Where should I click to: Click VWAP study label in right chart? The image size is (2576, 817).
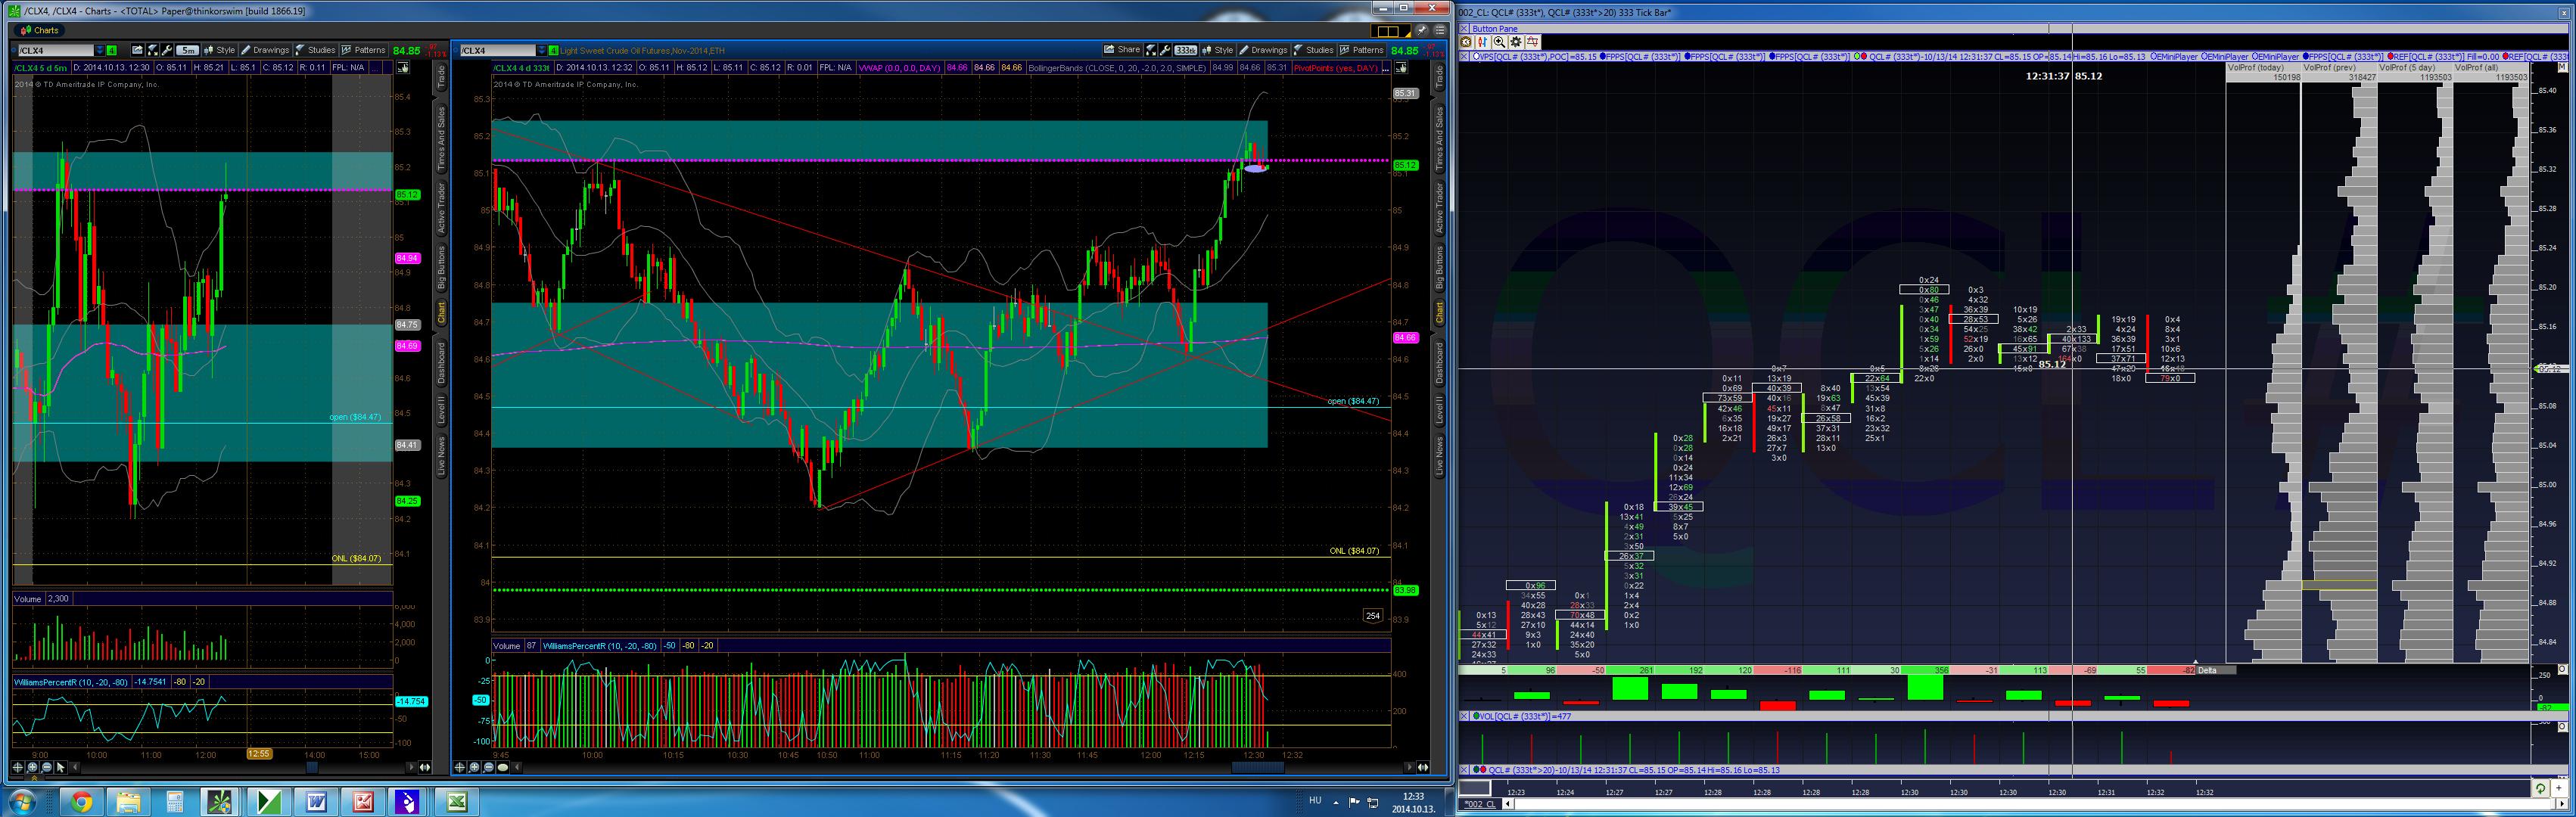[x=900, y=68]
